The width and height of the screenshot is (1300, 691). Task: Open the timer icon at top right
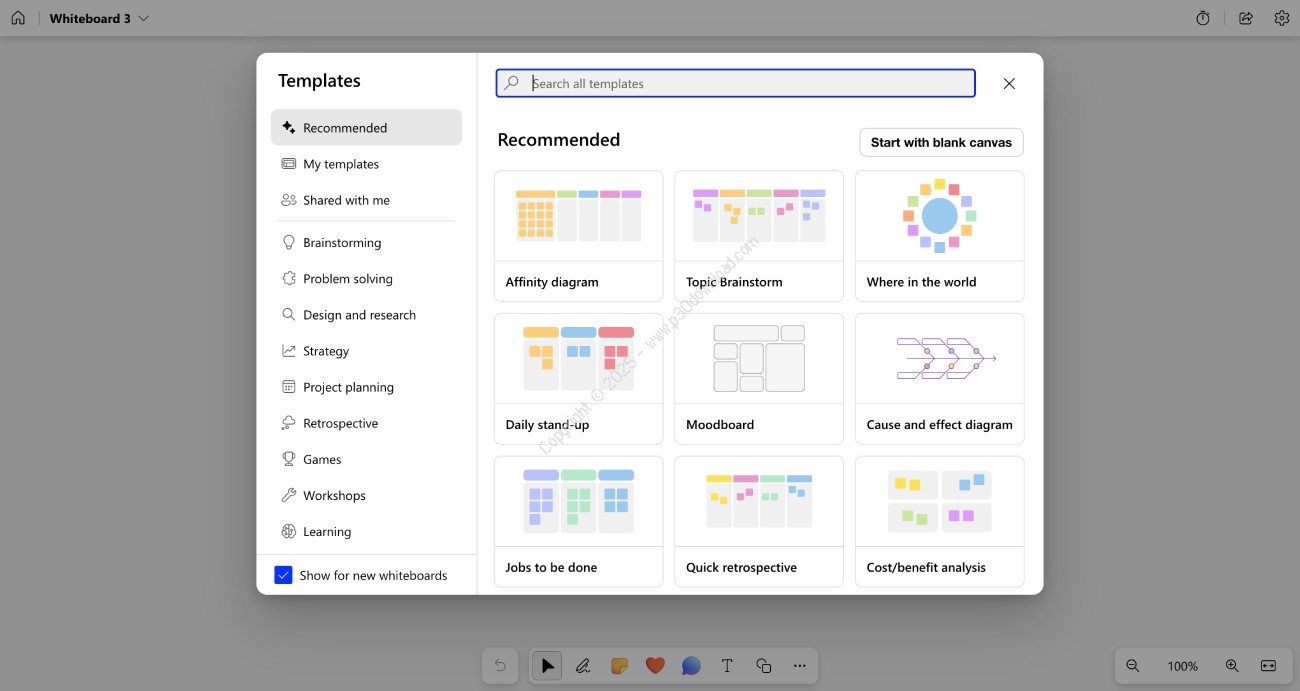(1203, 18)
